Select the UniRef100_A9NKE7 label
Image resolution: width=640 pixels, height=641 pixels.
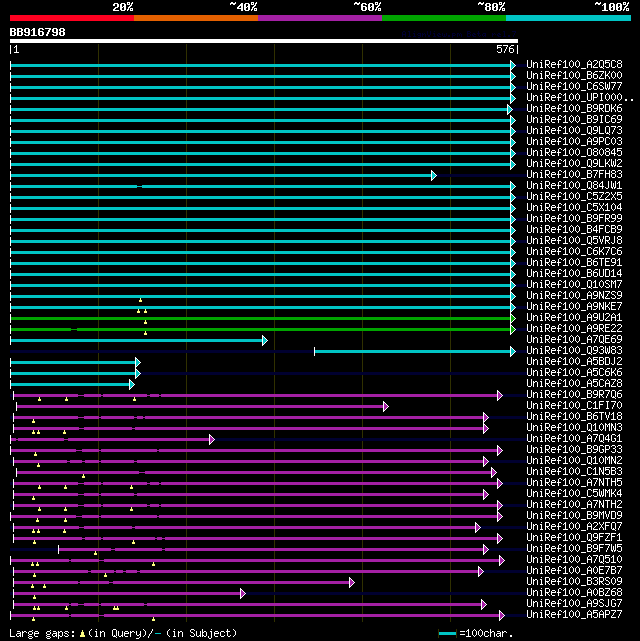[574, 307]
